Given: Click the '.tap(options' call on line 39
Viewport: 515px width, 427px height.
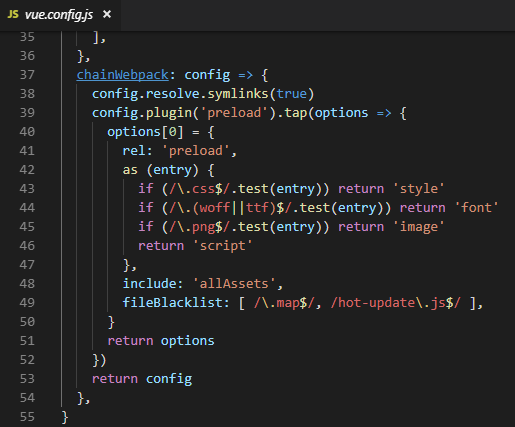Looking at the screenshot, I should click(x=322, y=113).
